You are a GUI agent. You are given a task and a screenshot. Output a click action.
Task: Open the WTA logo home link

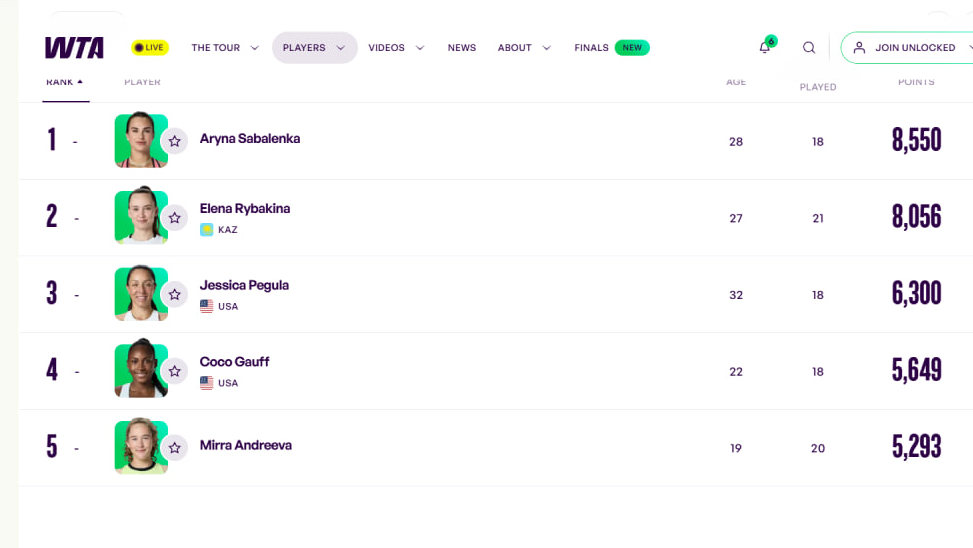tap(74, 48)
